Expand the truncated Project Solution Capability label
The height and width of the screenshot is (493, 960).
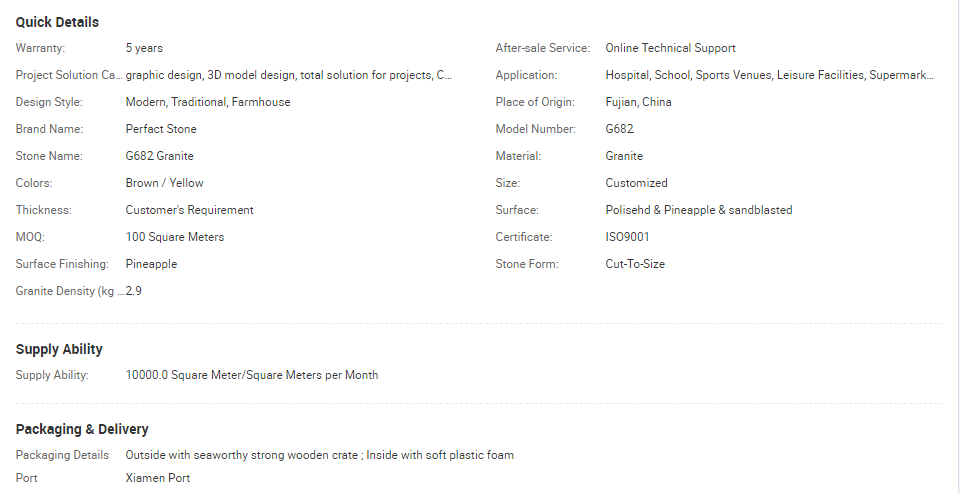pyautogui.click(x=69, y=75)
